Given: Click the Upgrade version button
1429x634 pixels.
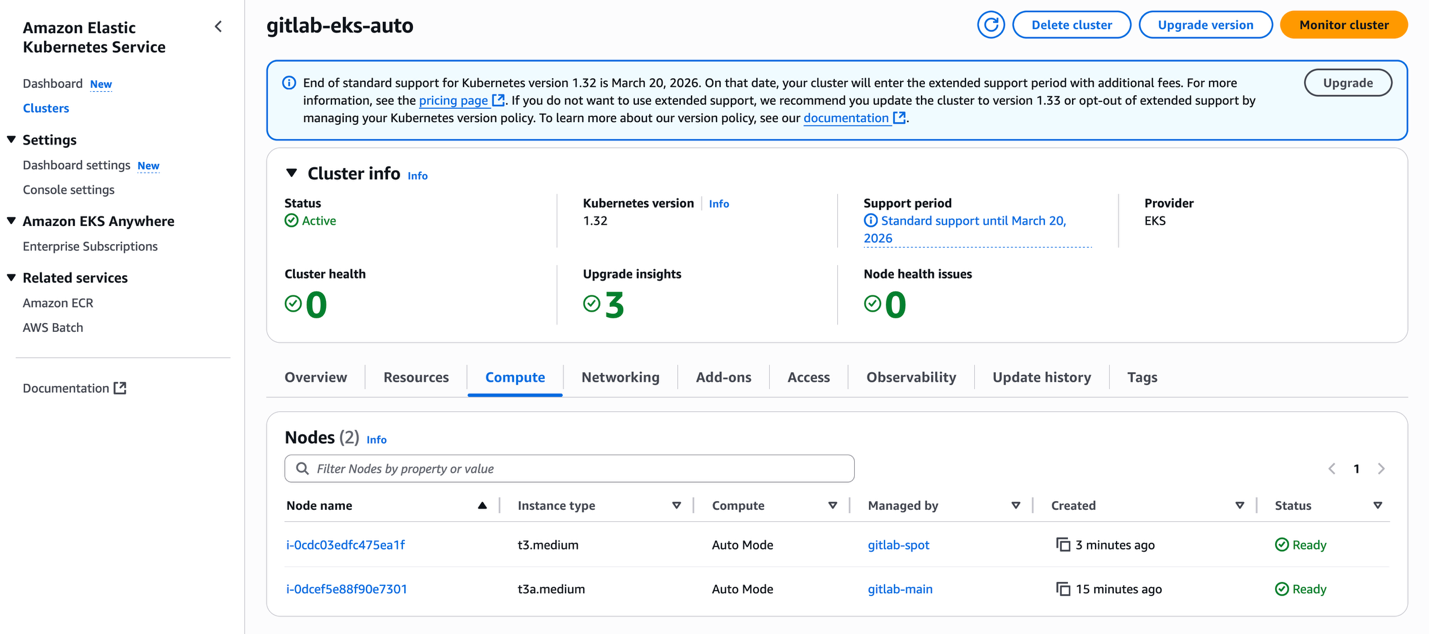Looking at the screenshot, I should click(1205, 25).
